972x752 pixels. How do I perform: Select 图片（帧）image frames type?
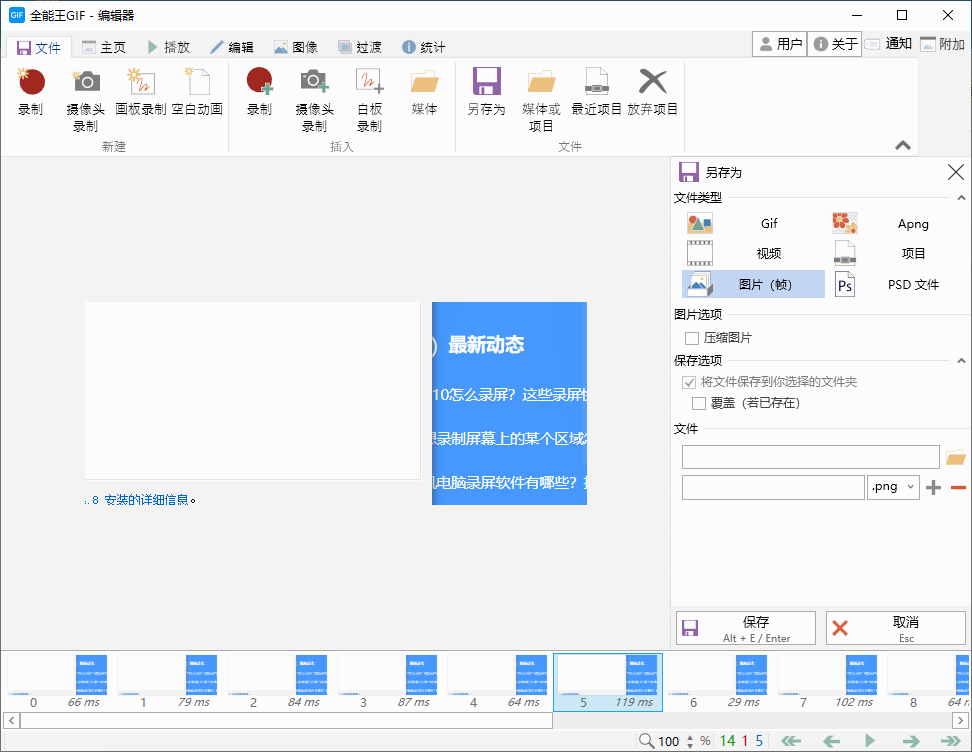coord(753,285)
